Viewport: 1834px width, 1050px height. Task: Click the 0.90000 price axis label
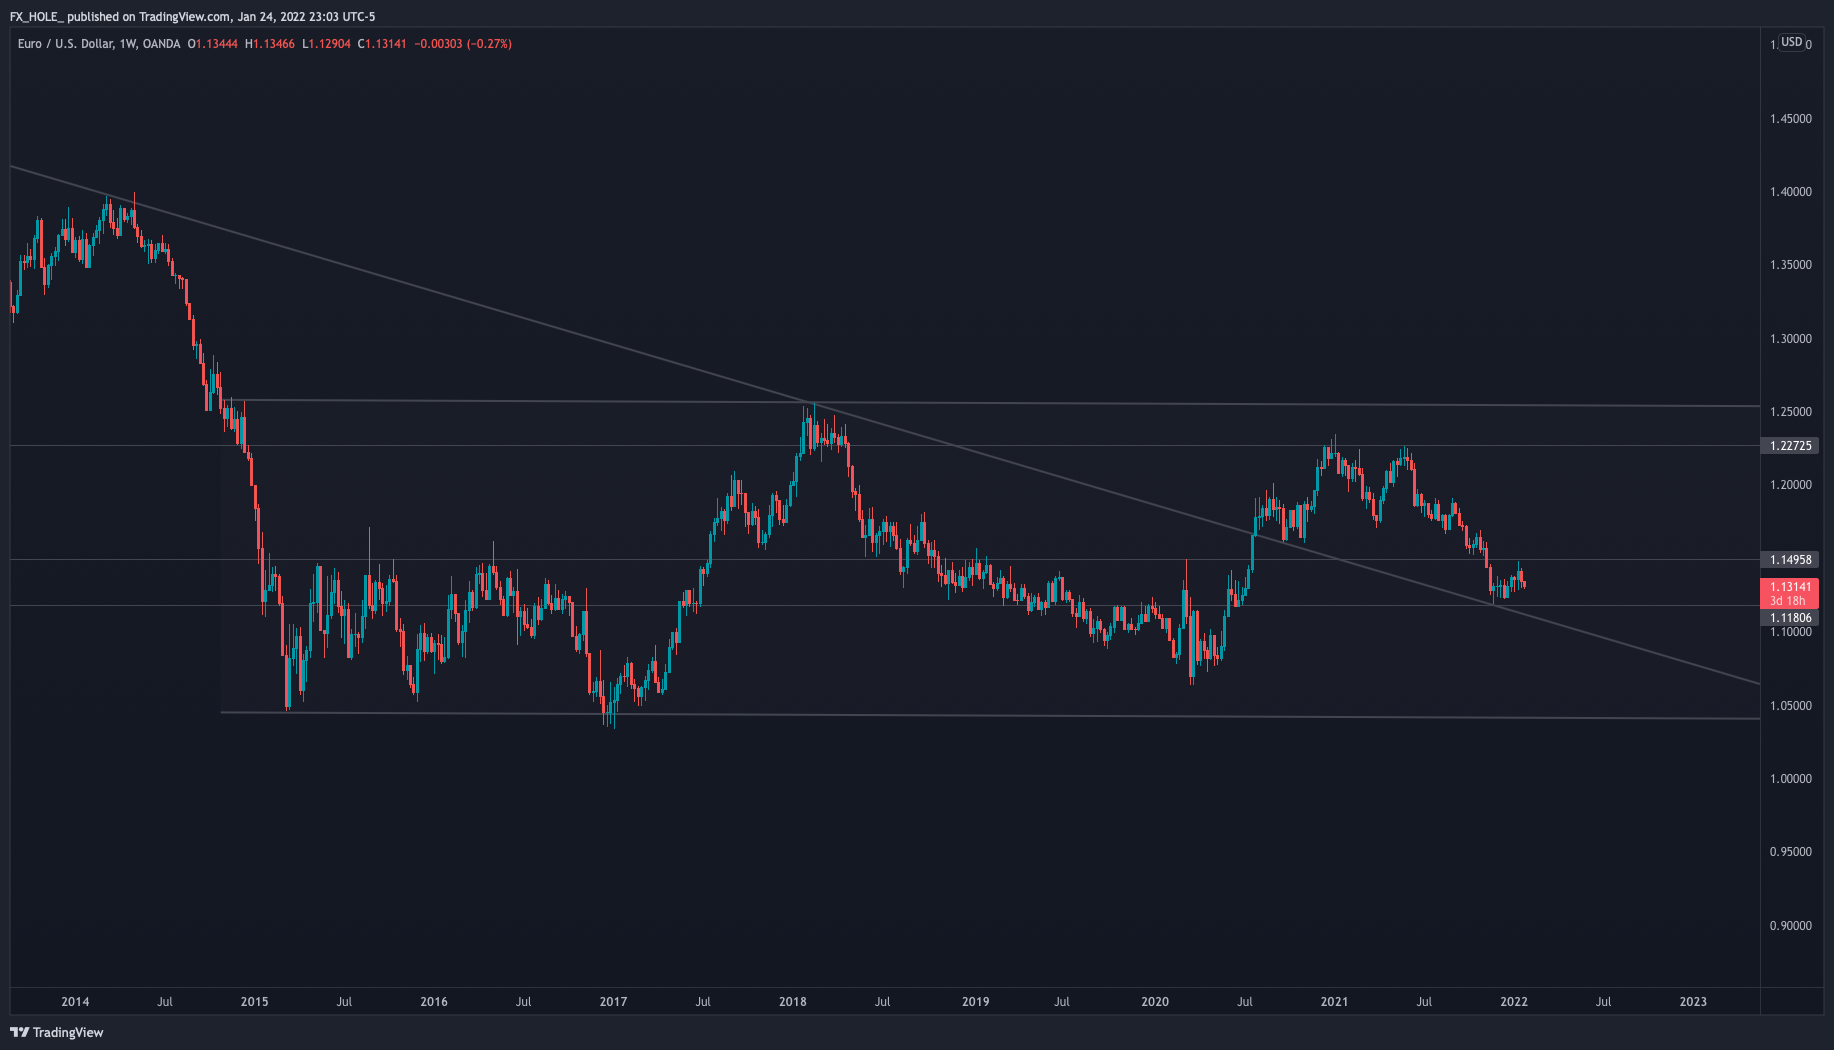pos(1791,926)
